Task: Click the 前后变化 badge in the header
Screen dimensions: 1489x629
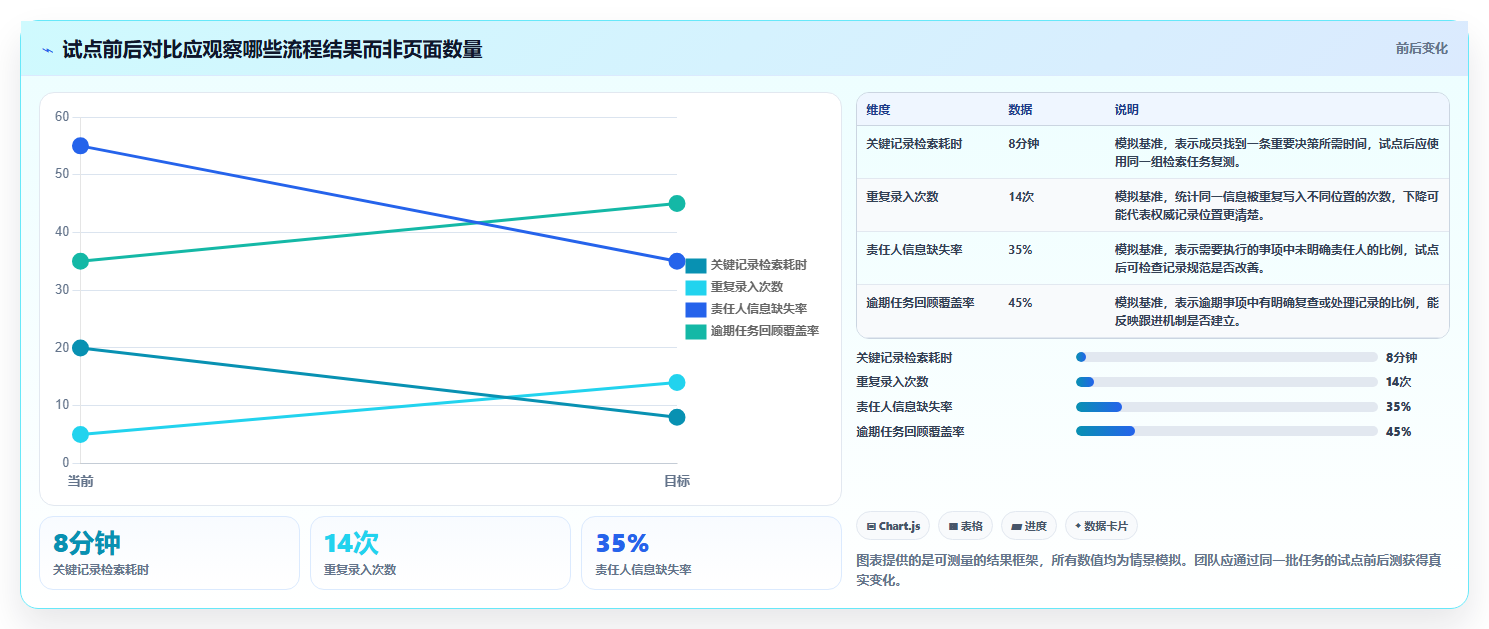Action: point(1421,49)
